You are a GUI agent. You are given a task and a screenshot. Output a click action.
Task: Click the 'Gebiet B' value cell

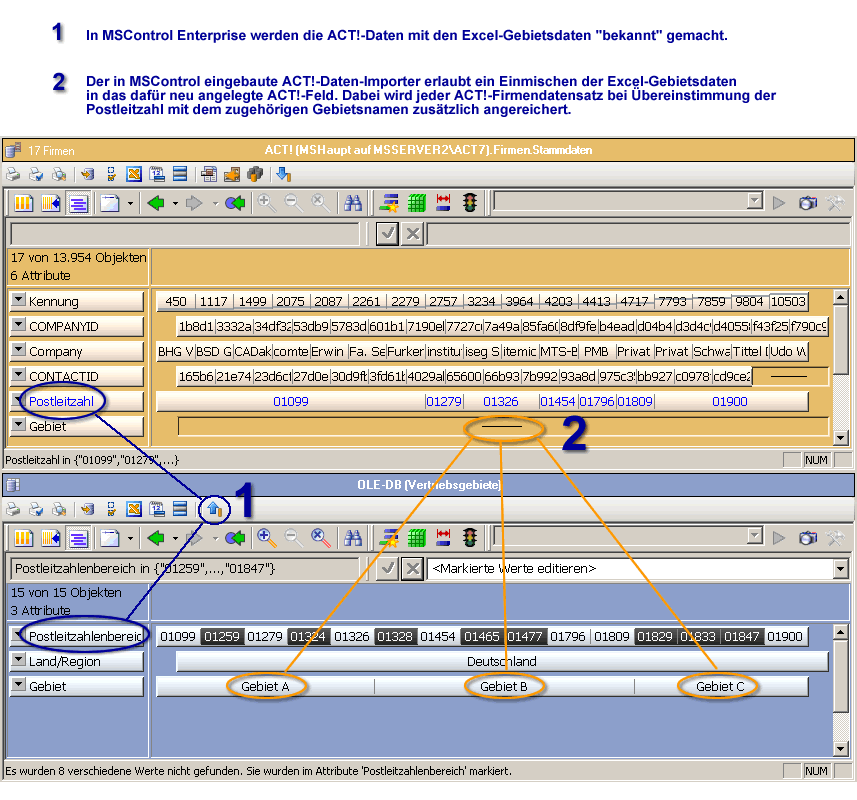[x=503, y=686]
